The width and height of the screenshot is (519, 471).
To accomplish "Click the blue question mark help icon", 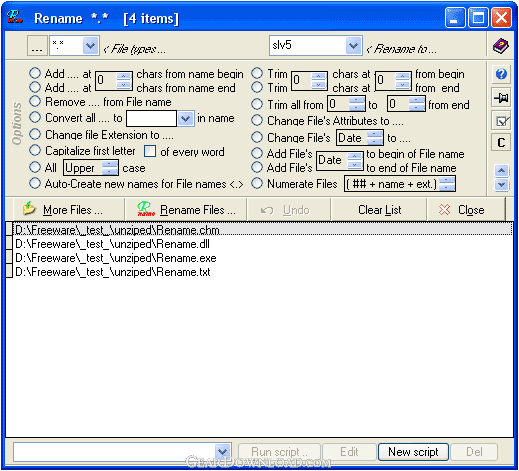I will [x=501, y=74].
